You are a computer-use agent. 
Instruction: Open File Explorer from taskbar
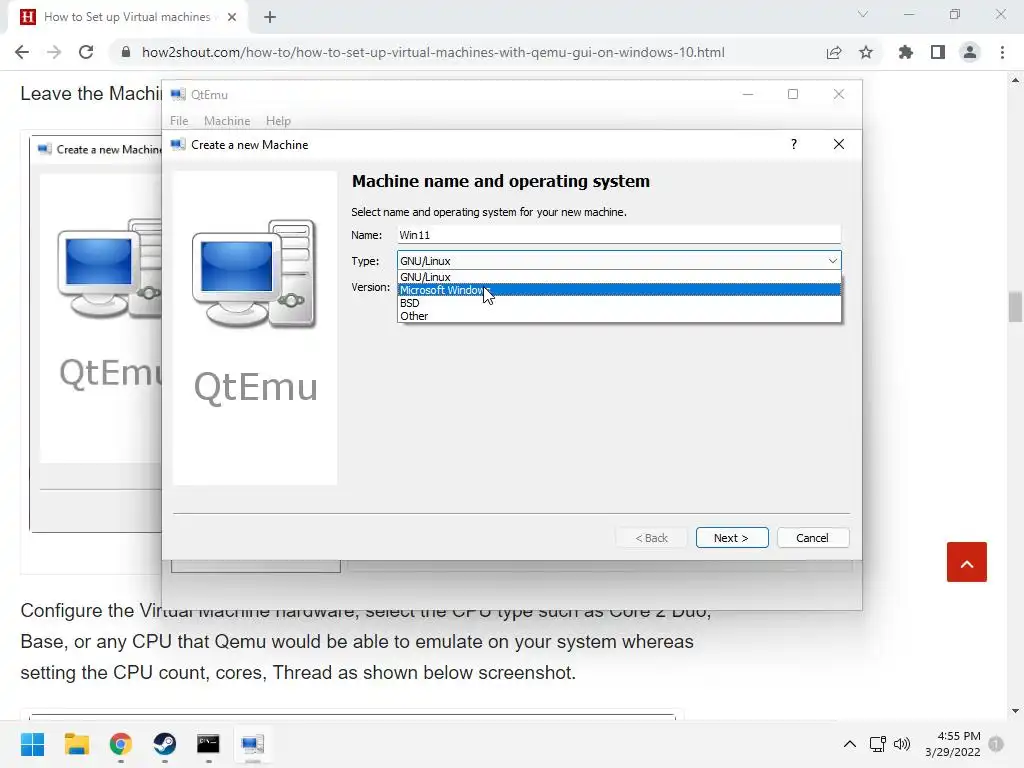coord(76,744)
